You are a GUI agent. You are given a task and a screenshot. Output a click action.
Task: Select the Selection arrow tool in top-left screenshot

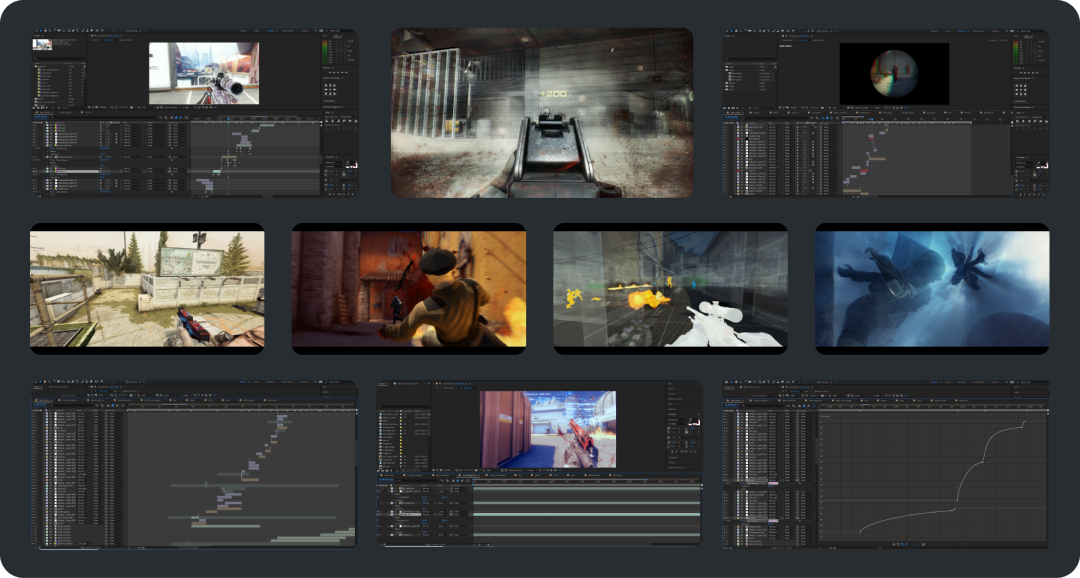pos(41,30)
